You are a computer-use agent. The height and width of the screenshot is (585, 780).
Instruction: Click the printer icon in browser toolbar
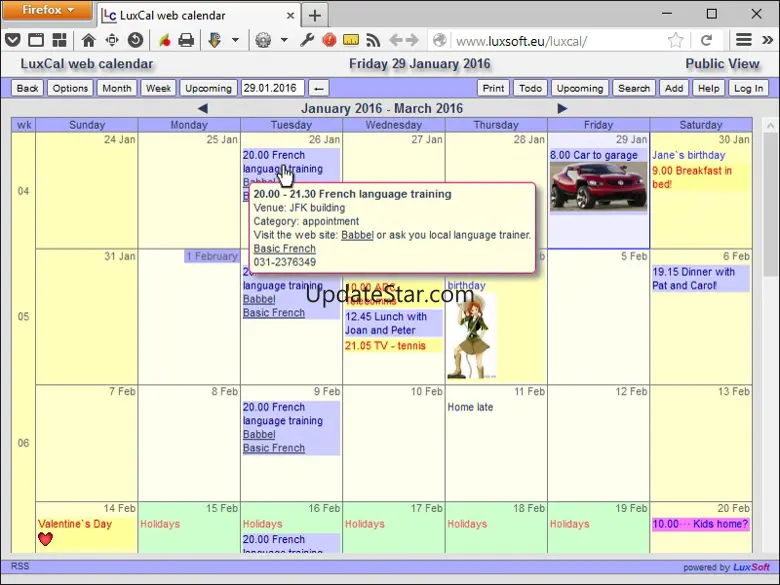point(185,40)
